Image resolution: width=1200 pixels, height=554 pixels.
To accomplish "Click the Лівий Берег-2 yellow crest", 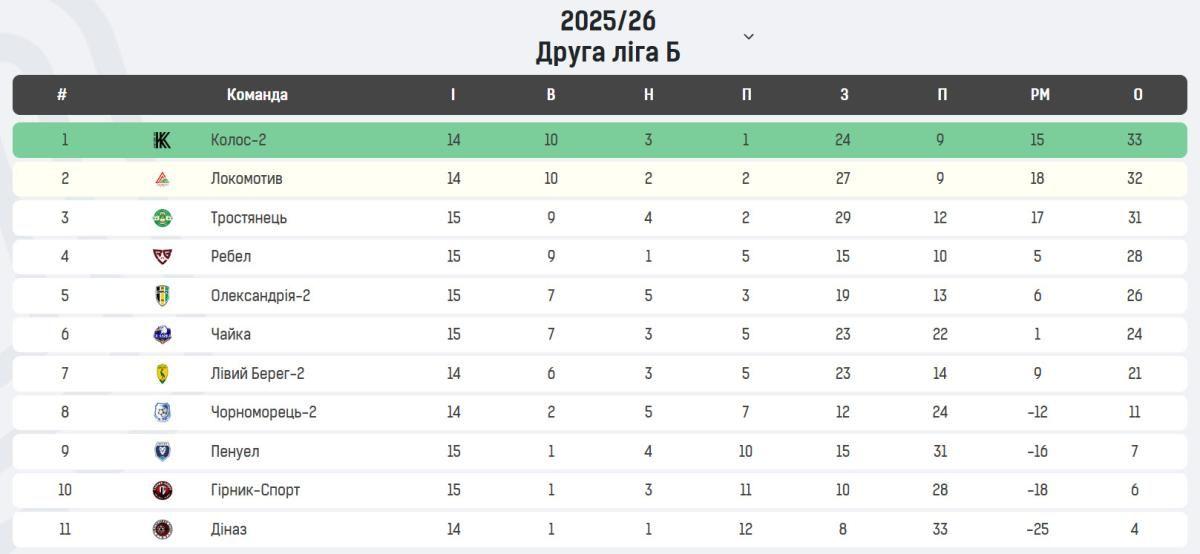I will (162, 373).
